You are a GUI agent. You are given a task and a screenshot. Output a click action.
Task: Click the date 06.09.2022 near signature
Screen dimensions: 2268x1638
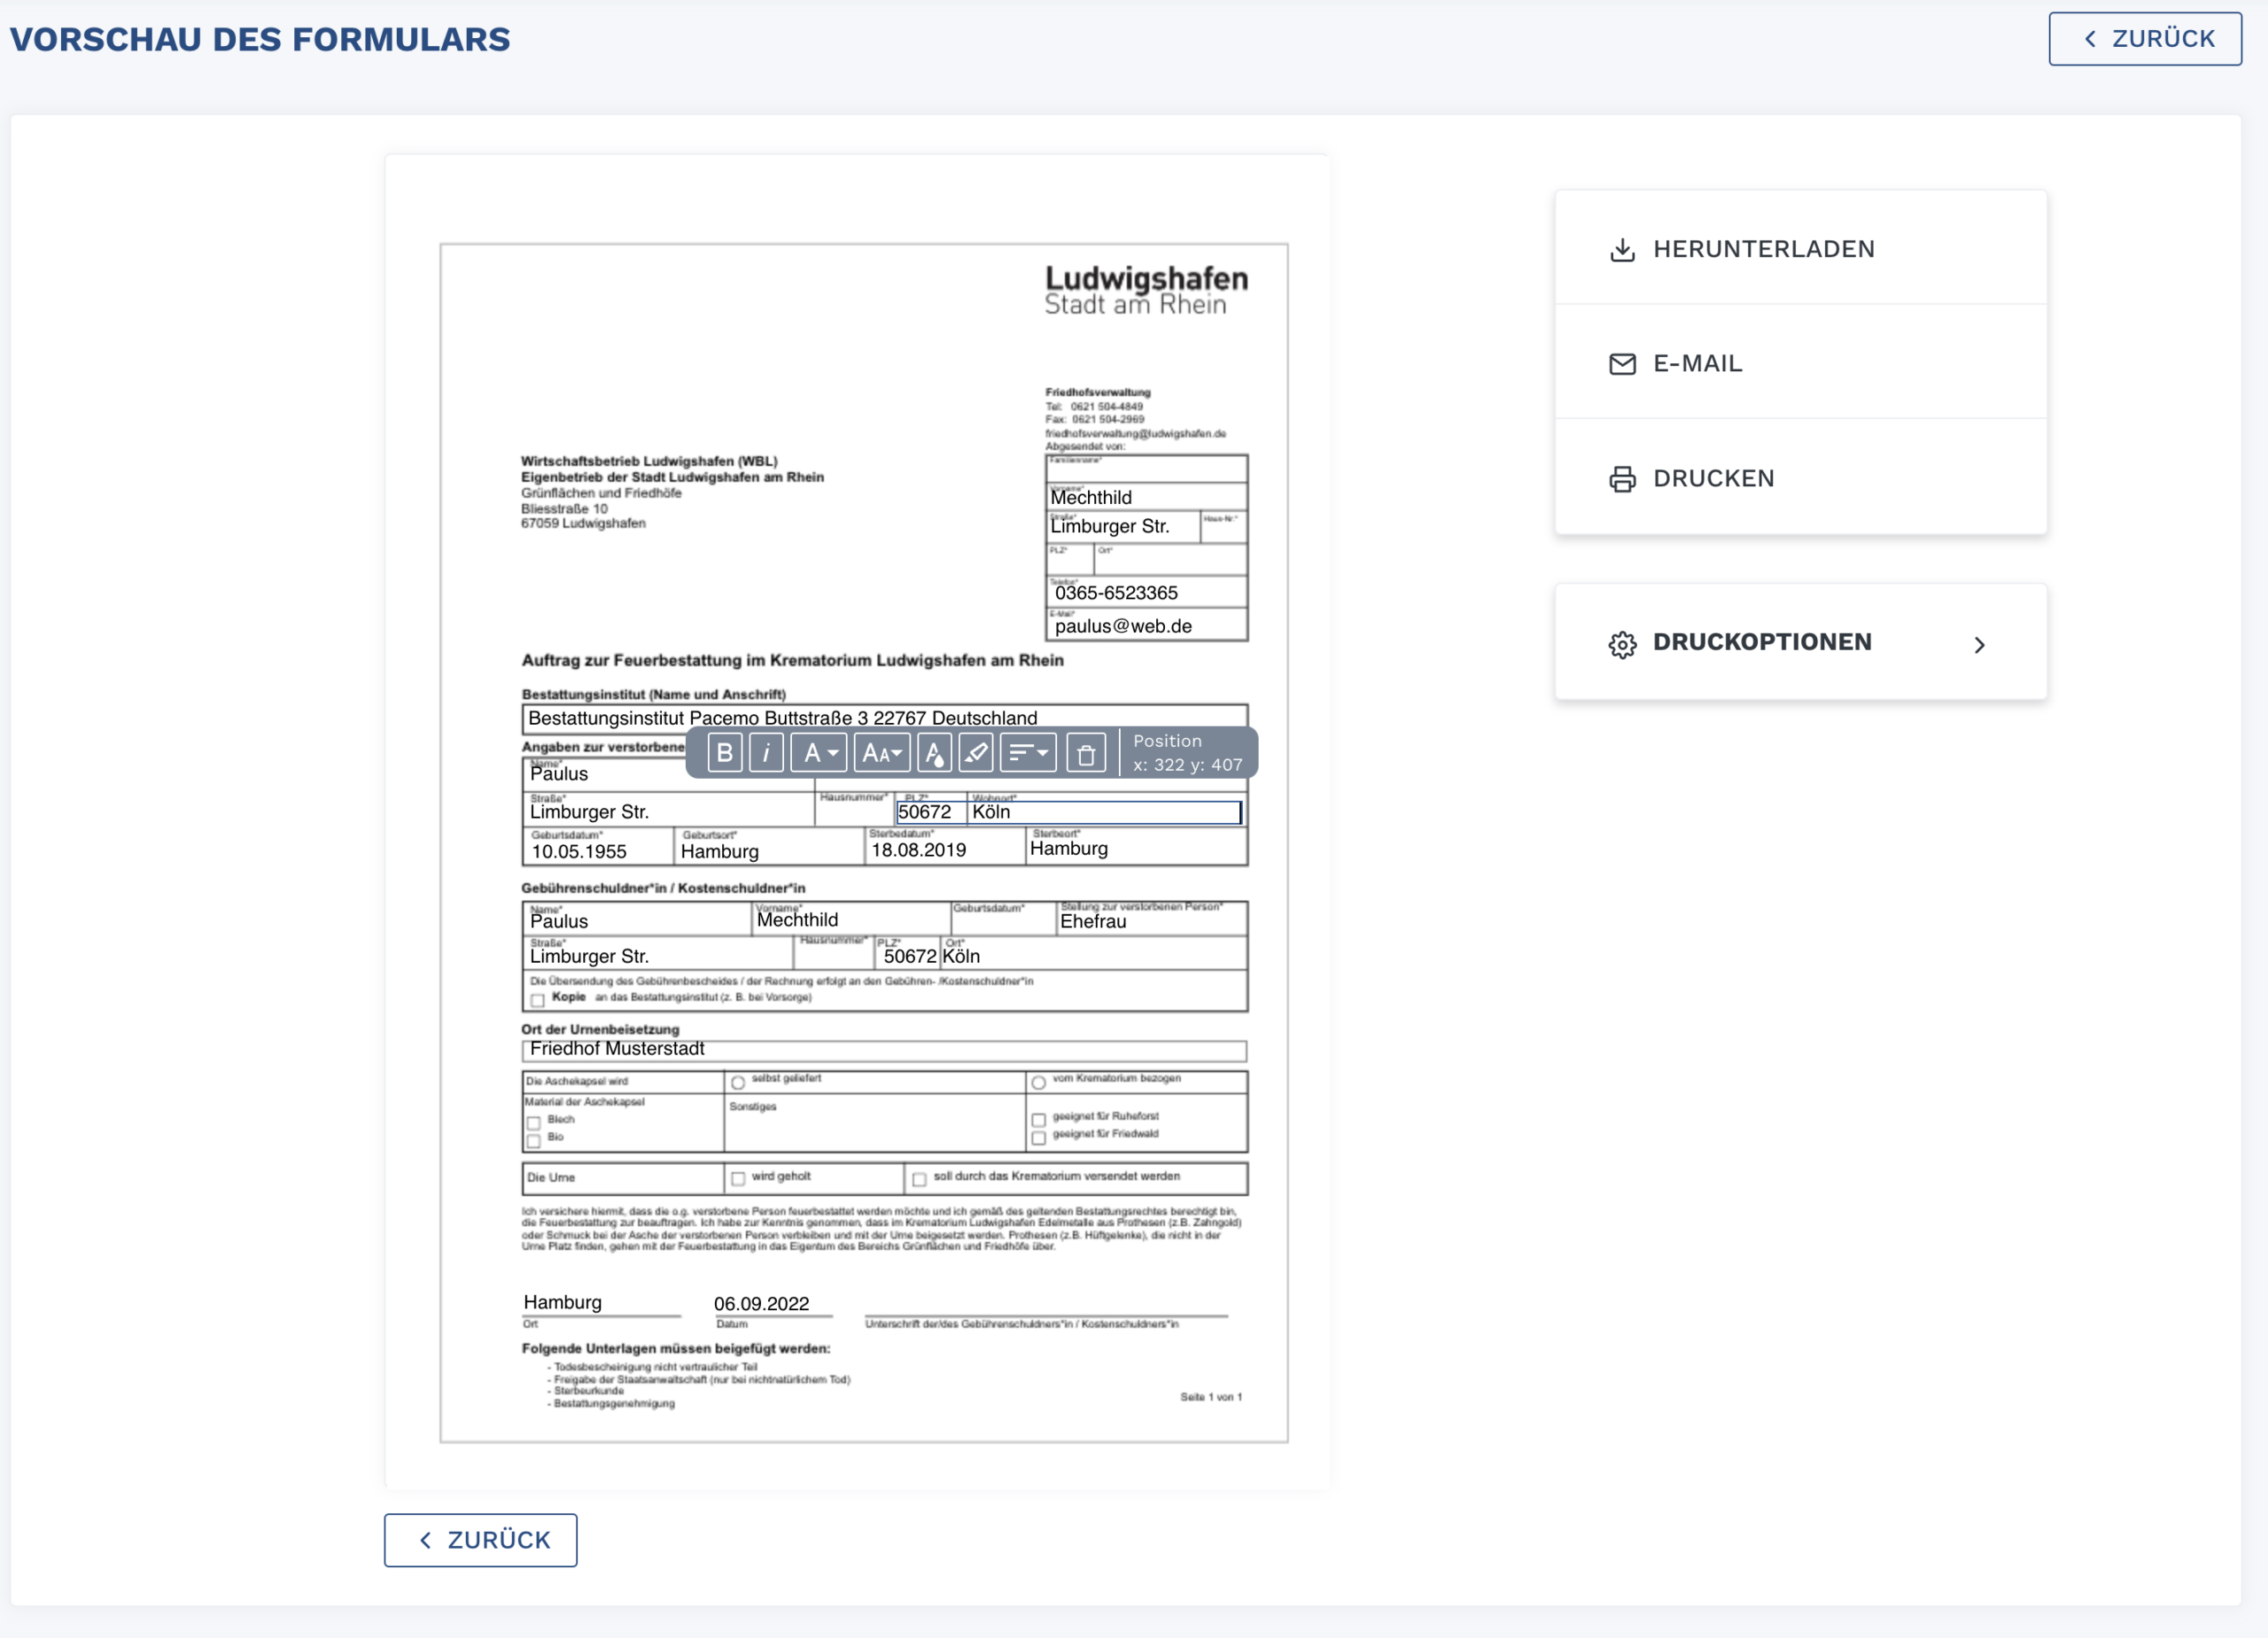[761, 1304]
